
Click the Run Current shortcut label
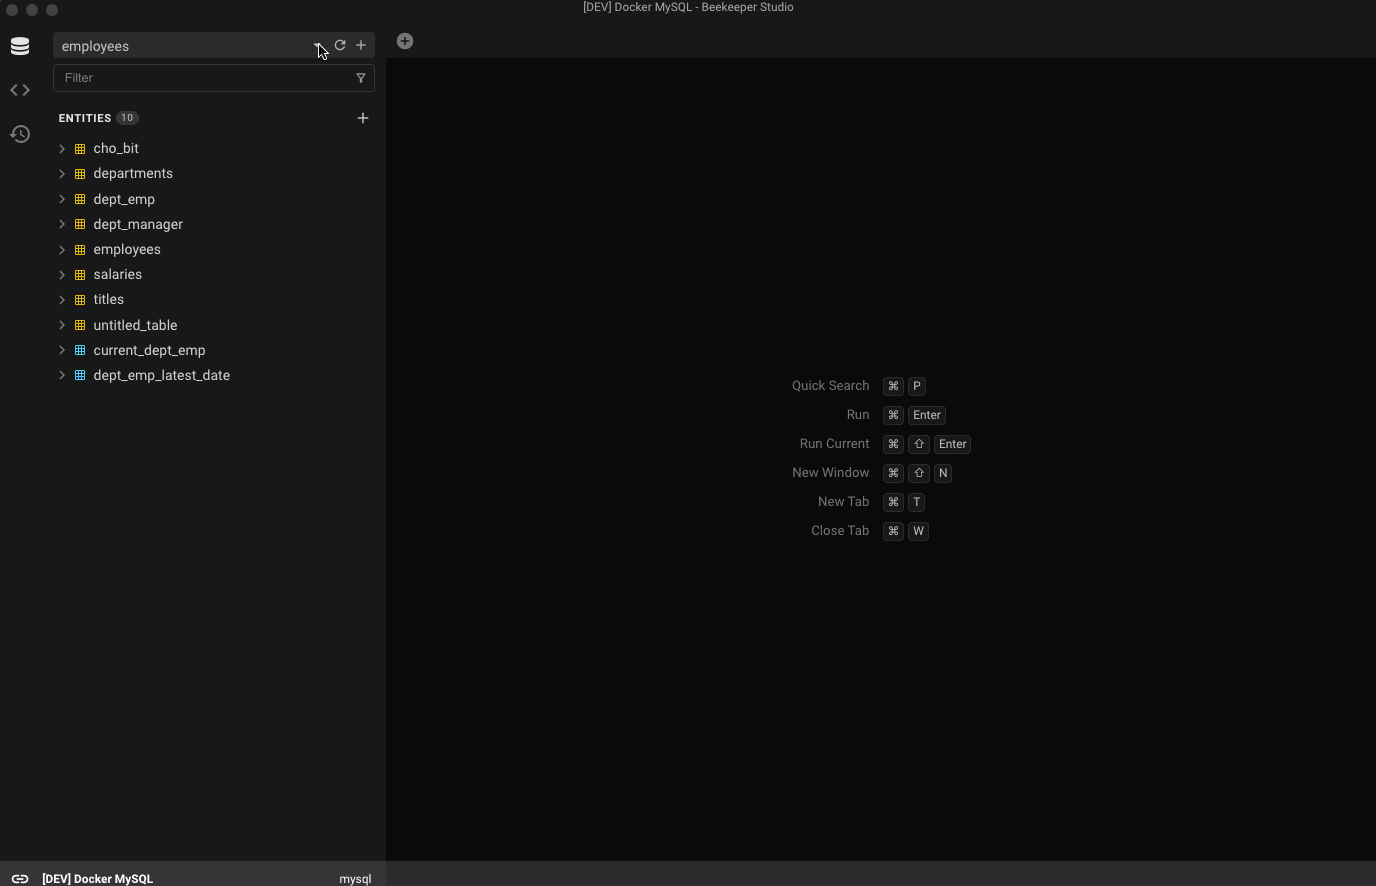(835, 444)
